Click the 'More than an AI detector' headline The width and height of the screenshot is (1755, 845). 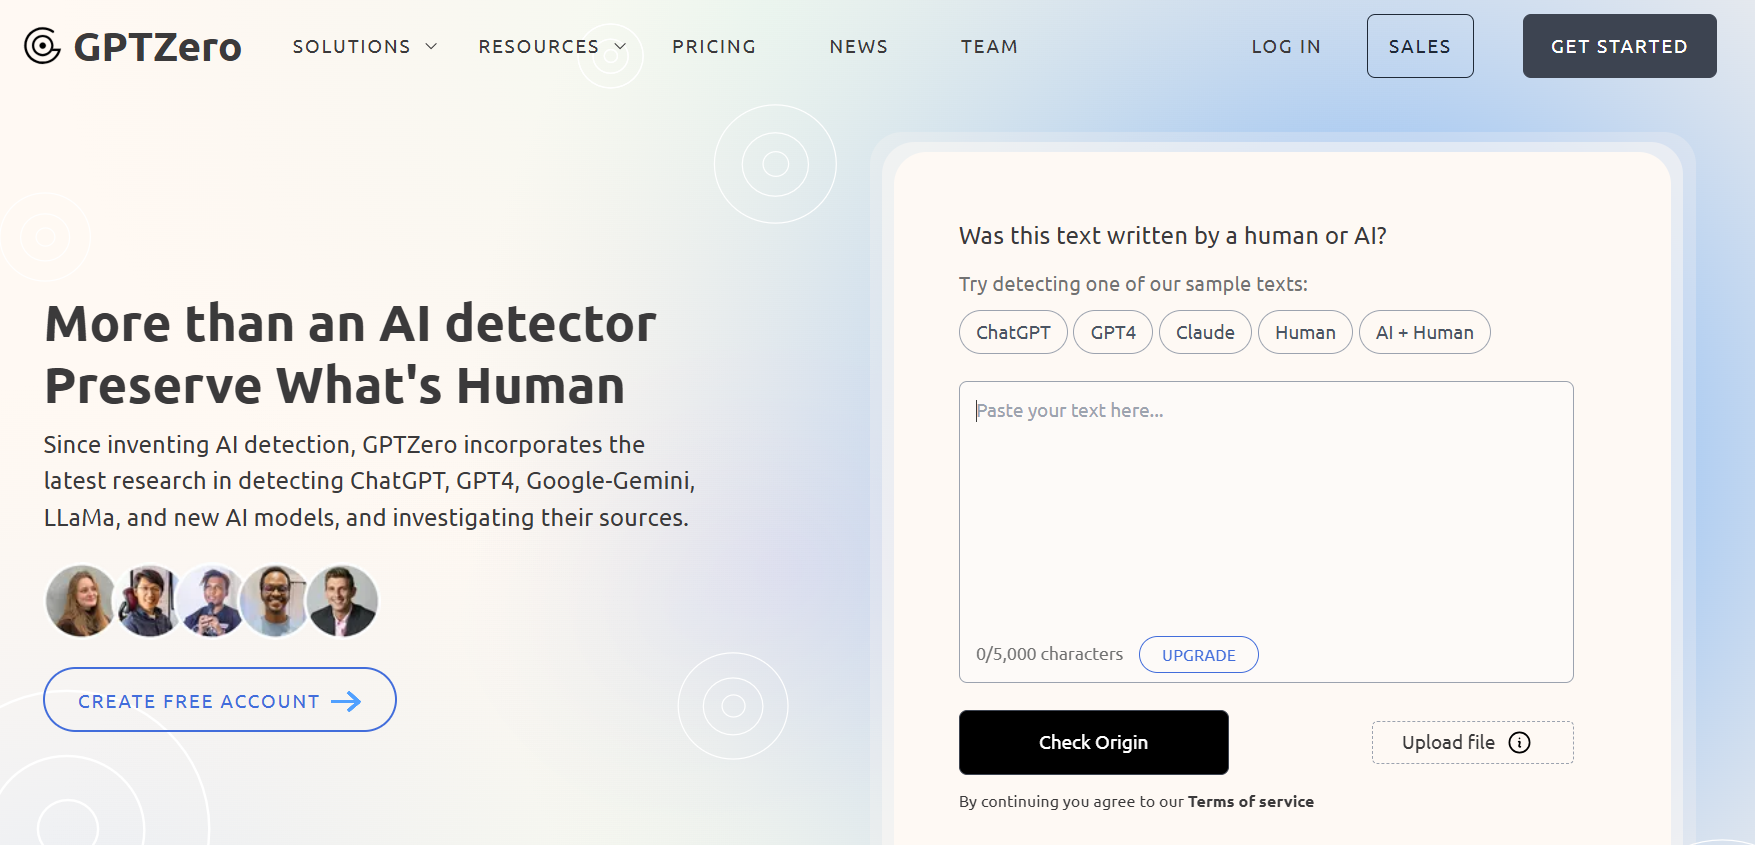[350, 323]
